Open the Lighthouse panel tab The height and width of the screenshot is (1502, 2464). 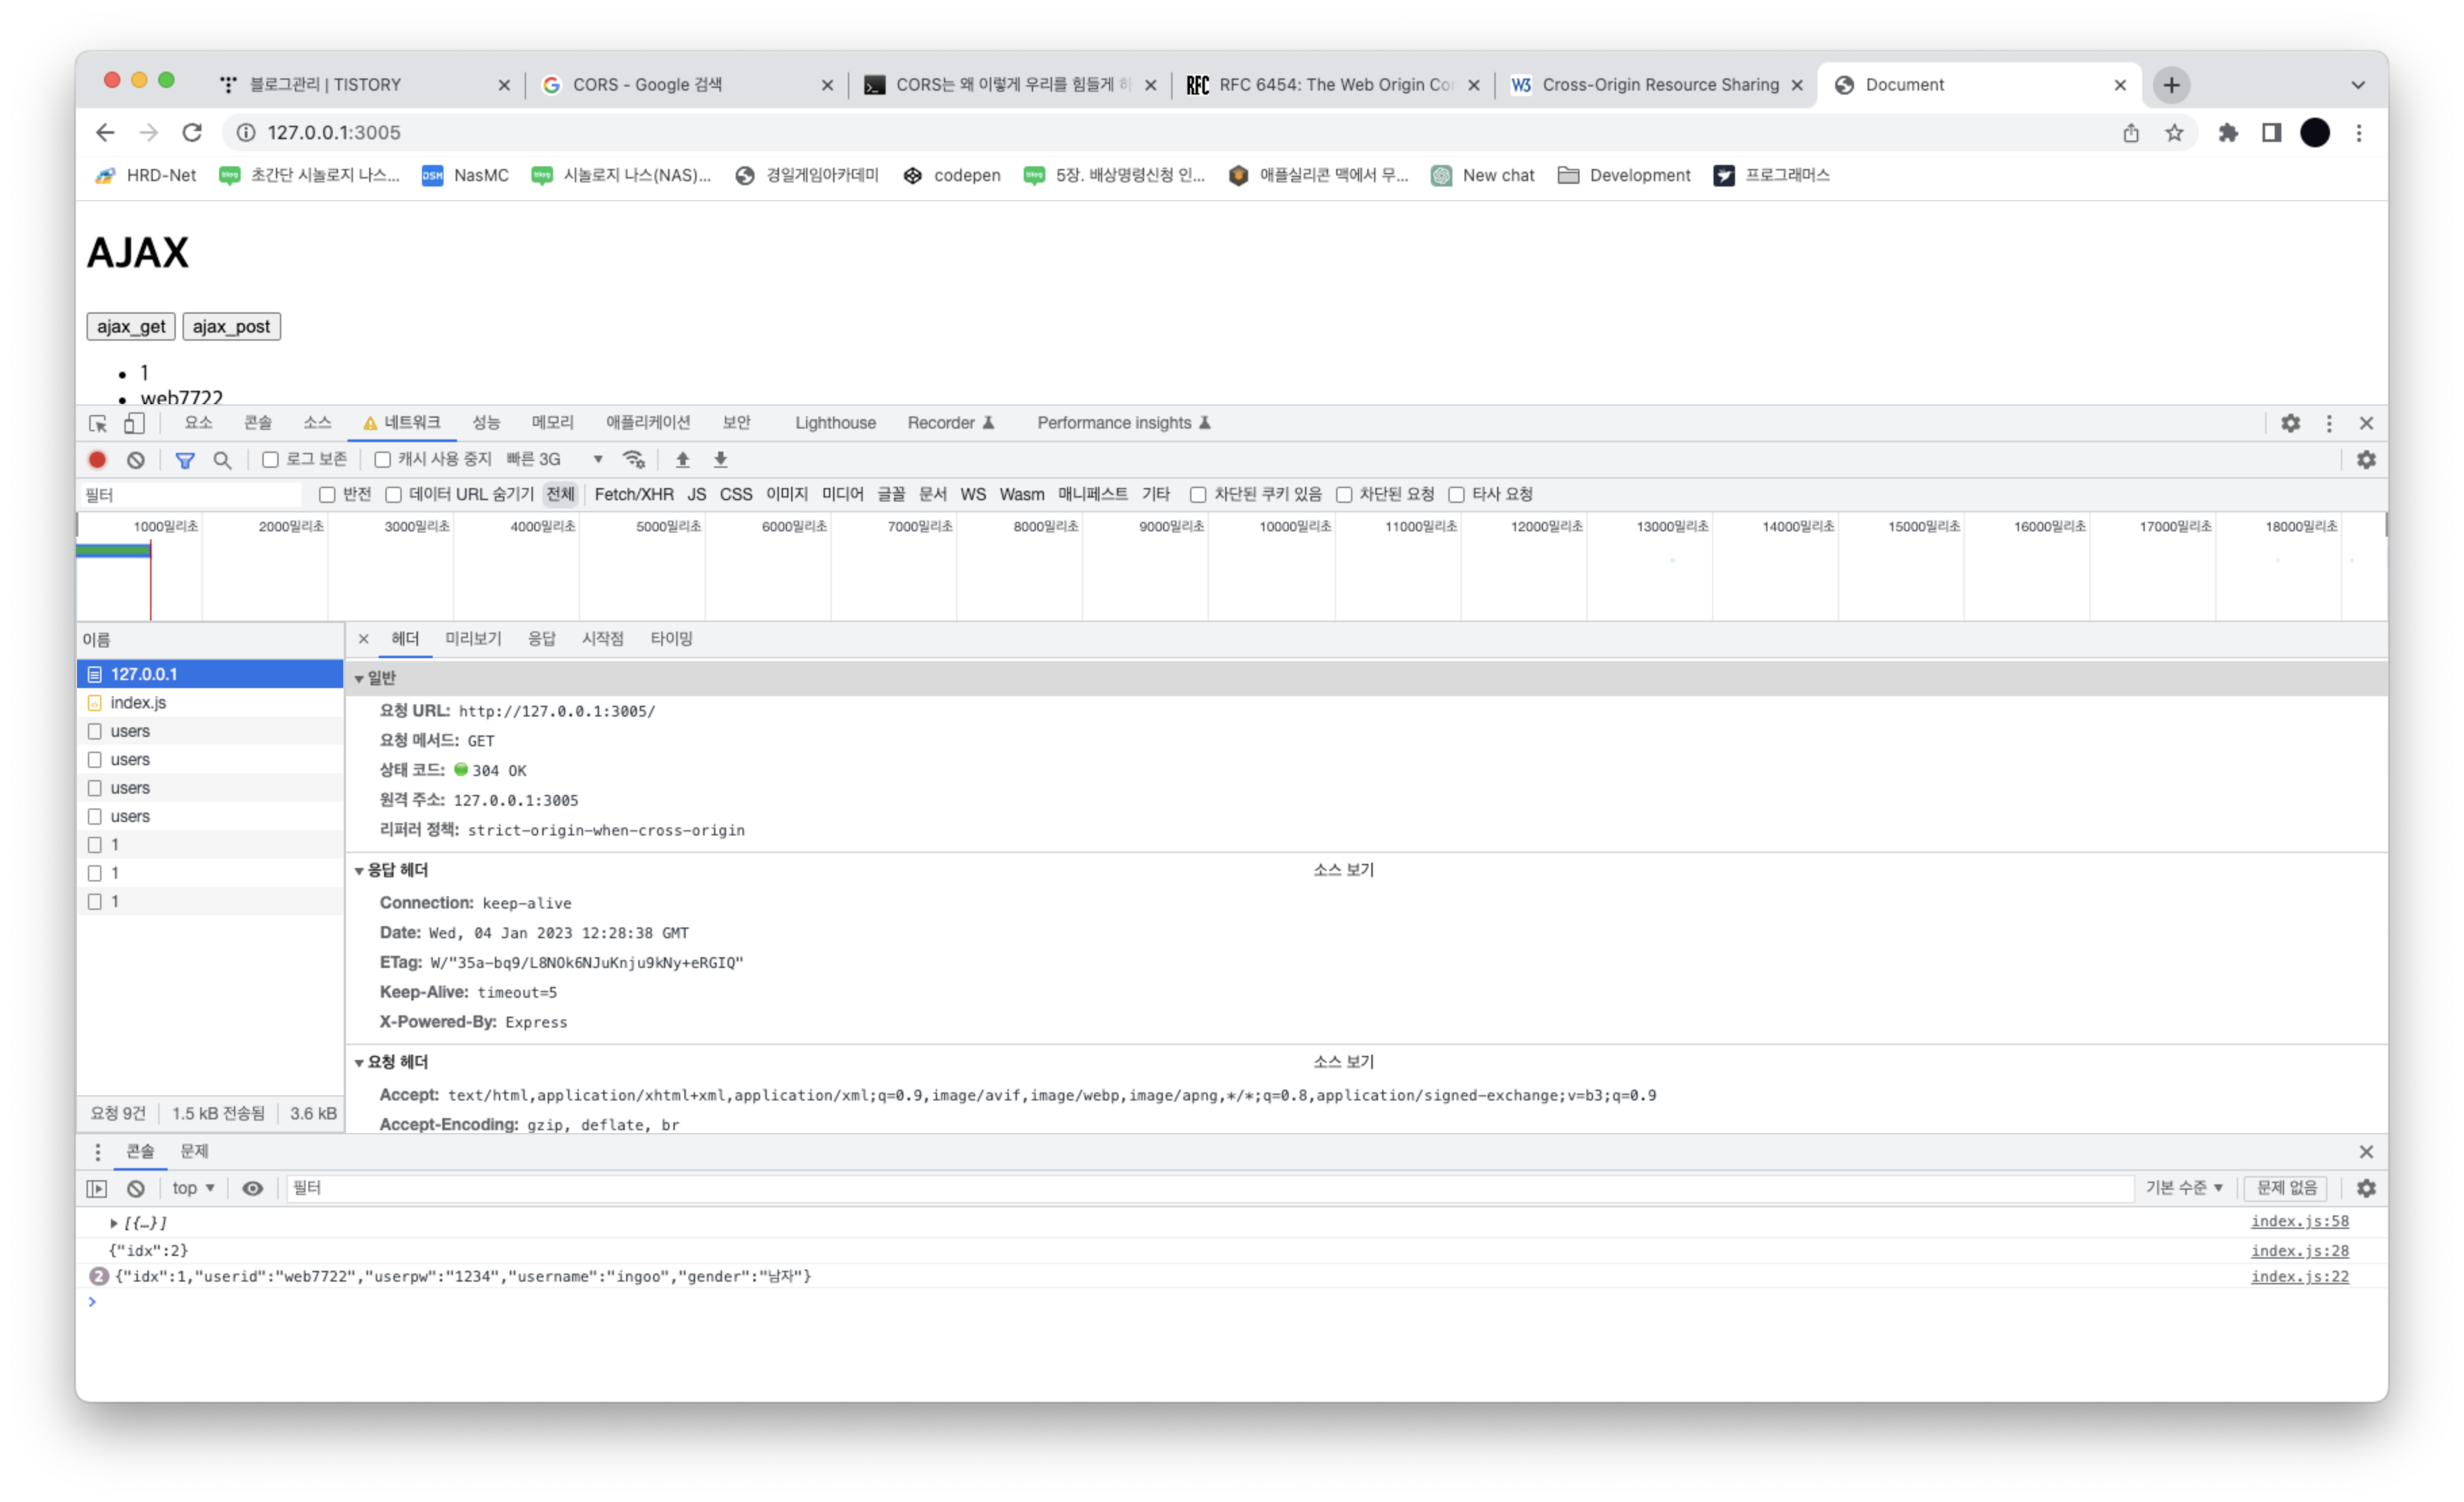click(x=835, y=423)
